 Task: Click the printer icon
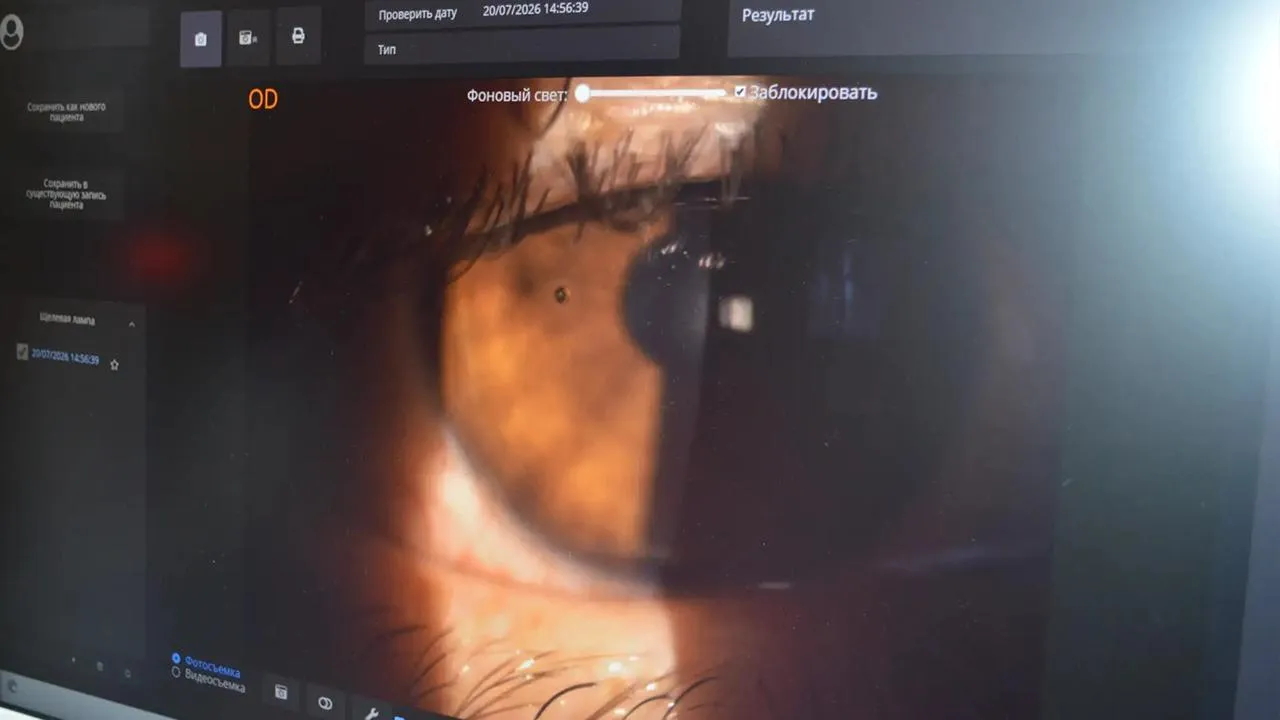pyautogui.click(x=298, y=36)
